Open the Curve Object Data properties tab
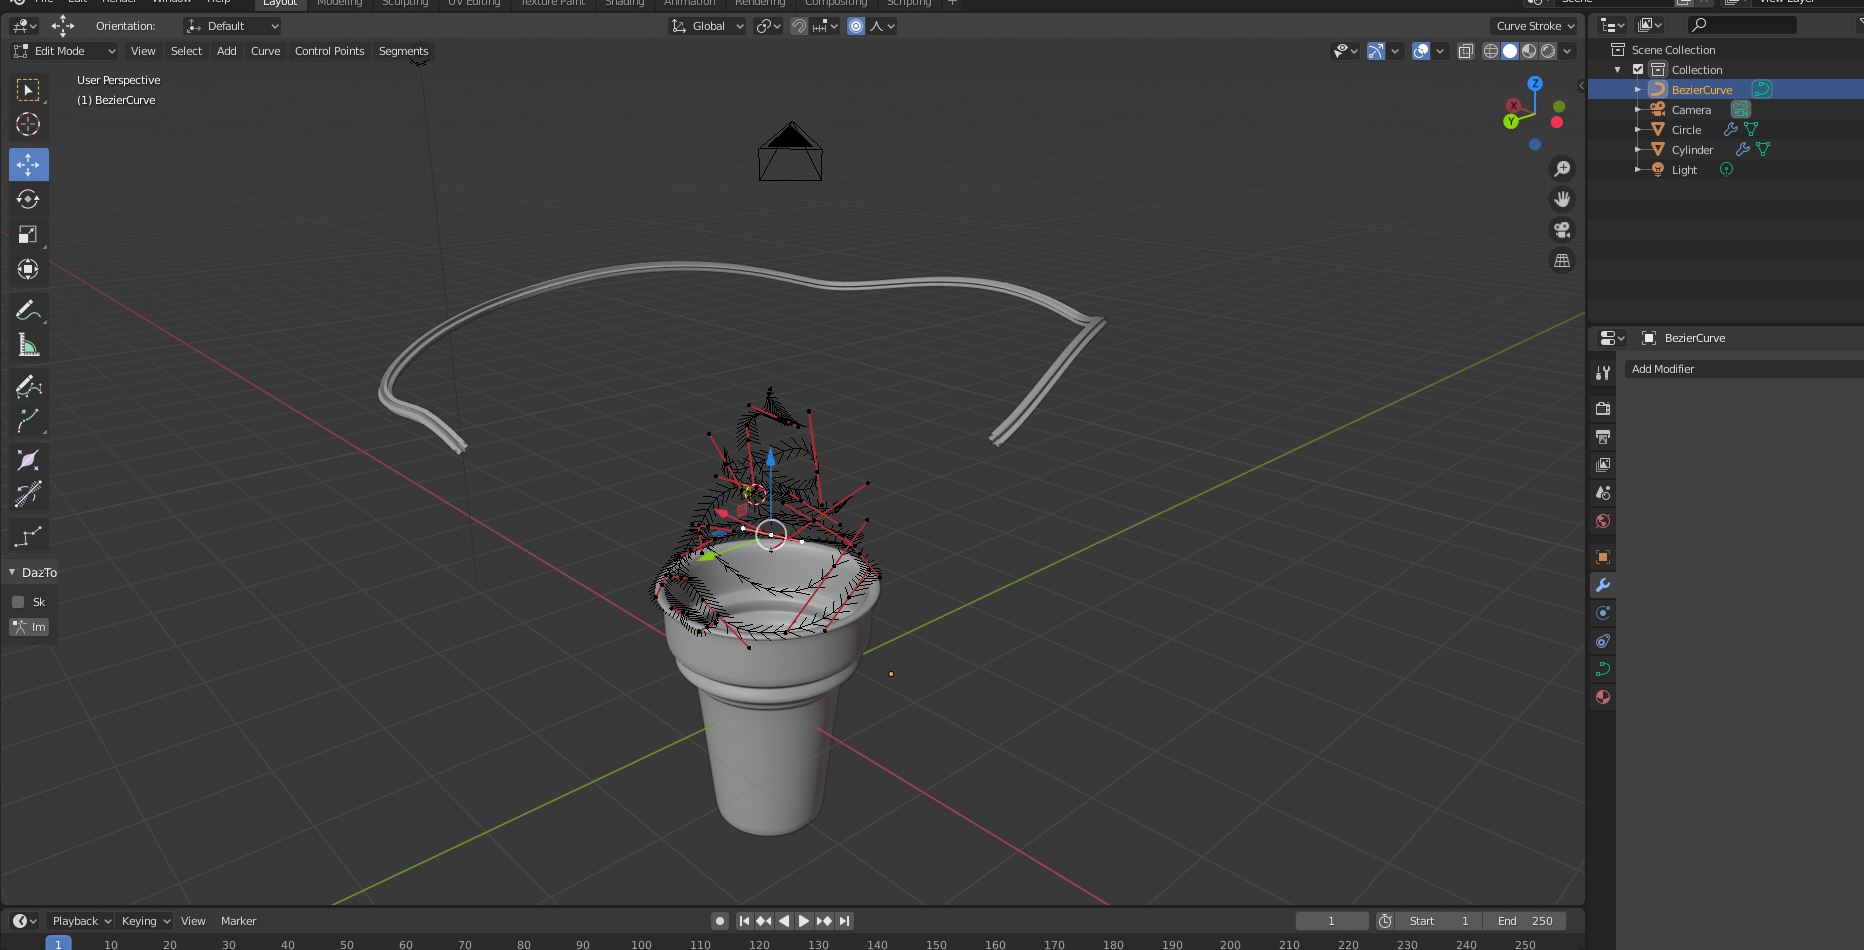This screenshot has height=950, width=1864. 1603,669
